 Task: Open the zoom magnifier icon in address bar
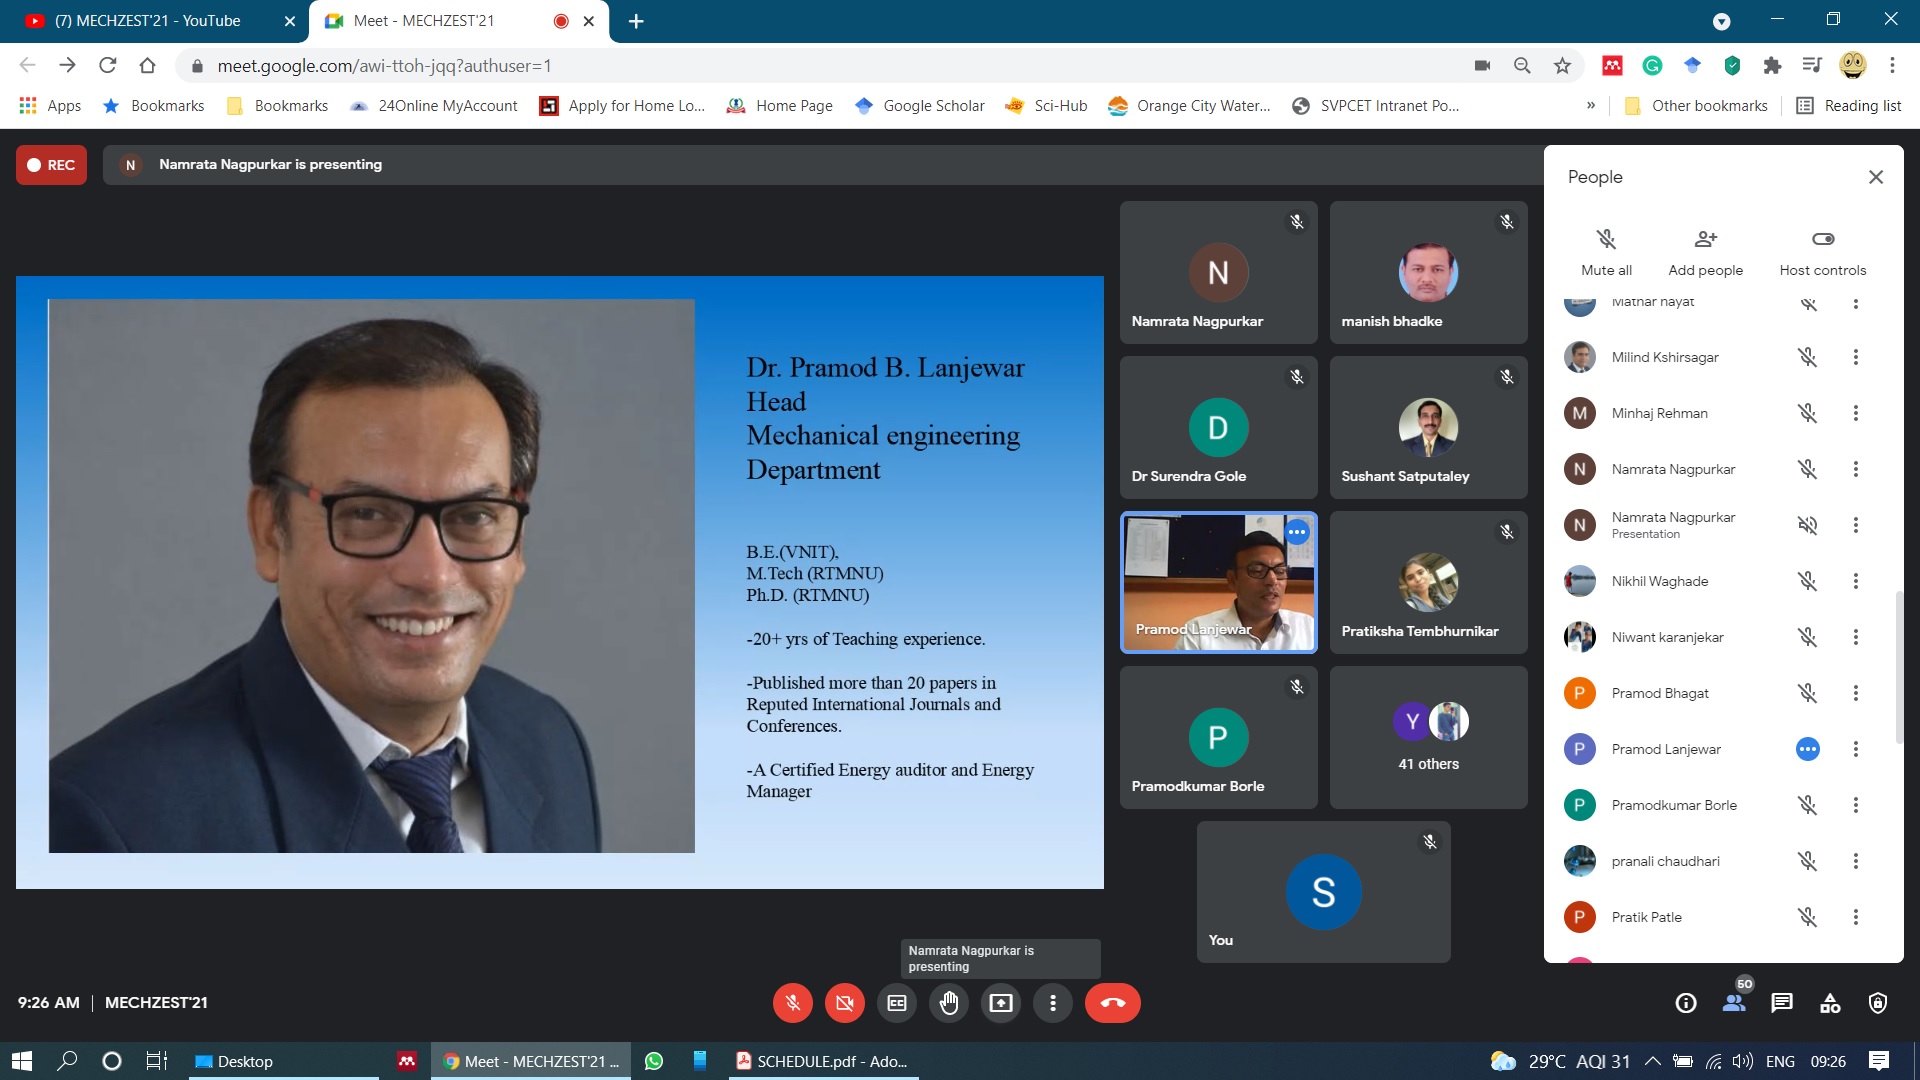pyautogui.click(x=1522, y=66)
